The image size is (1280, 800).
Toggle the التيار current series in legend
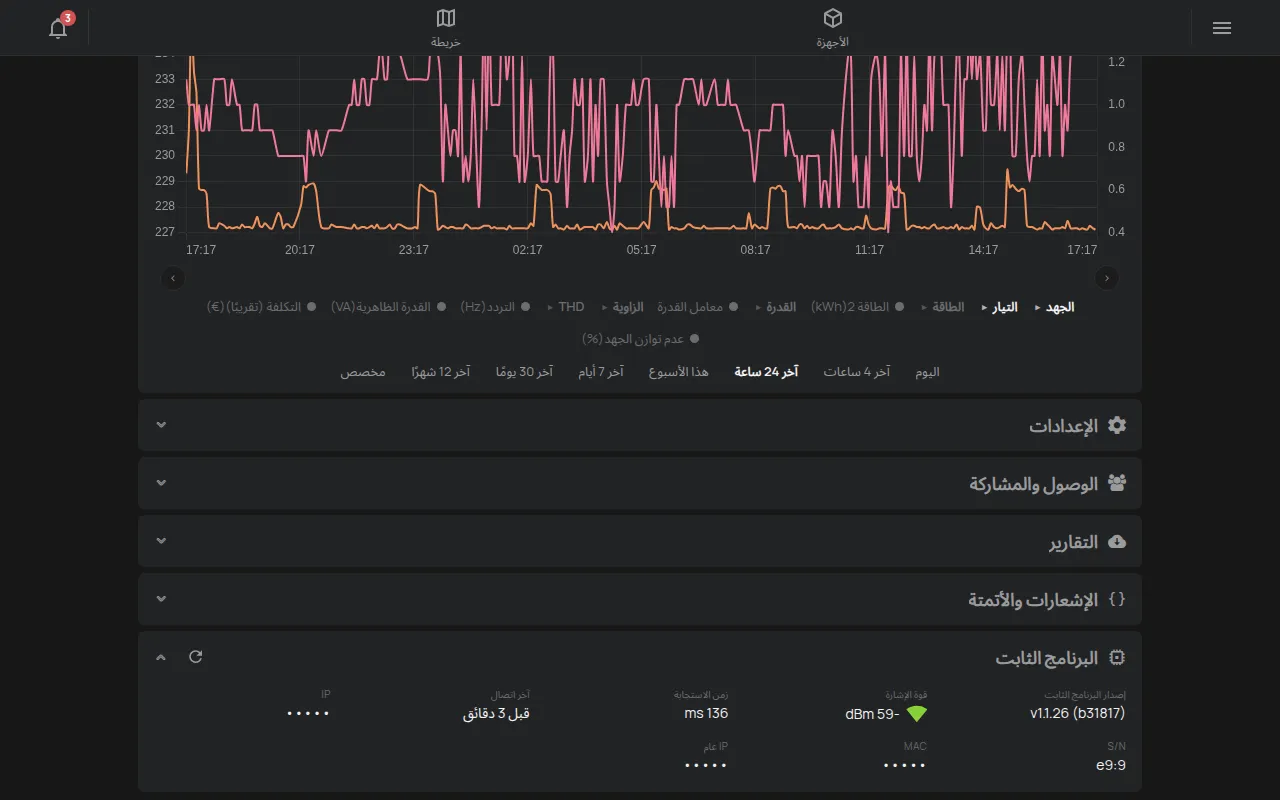point(999,307)
